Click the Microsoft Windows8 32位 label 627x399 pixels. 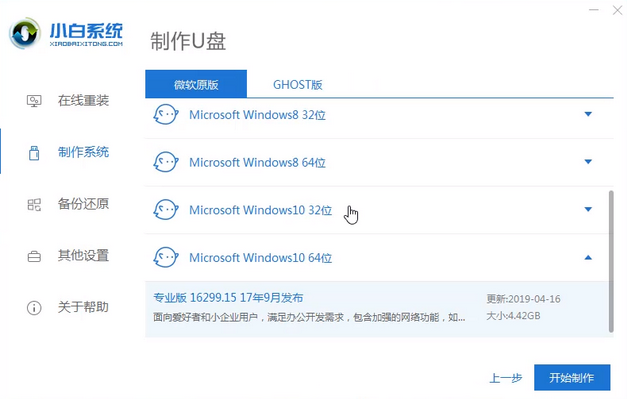(x=258, y=115)
